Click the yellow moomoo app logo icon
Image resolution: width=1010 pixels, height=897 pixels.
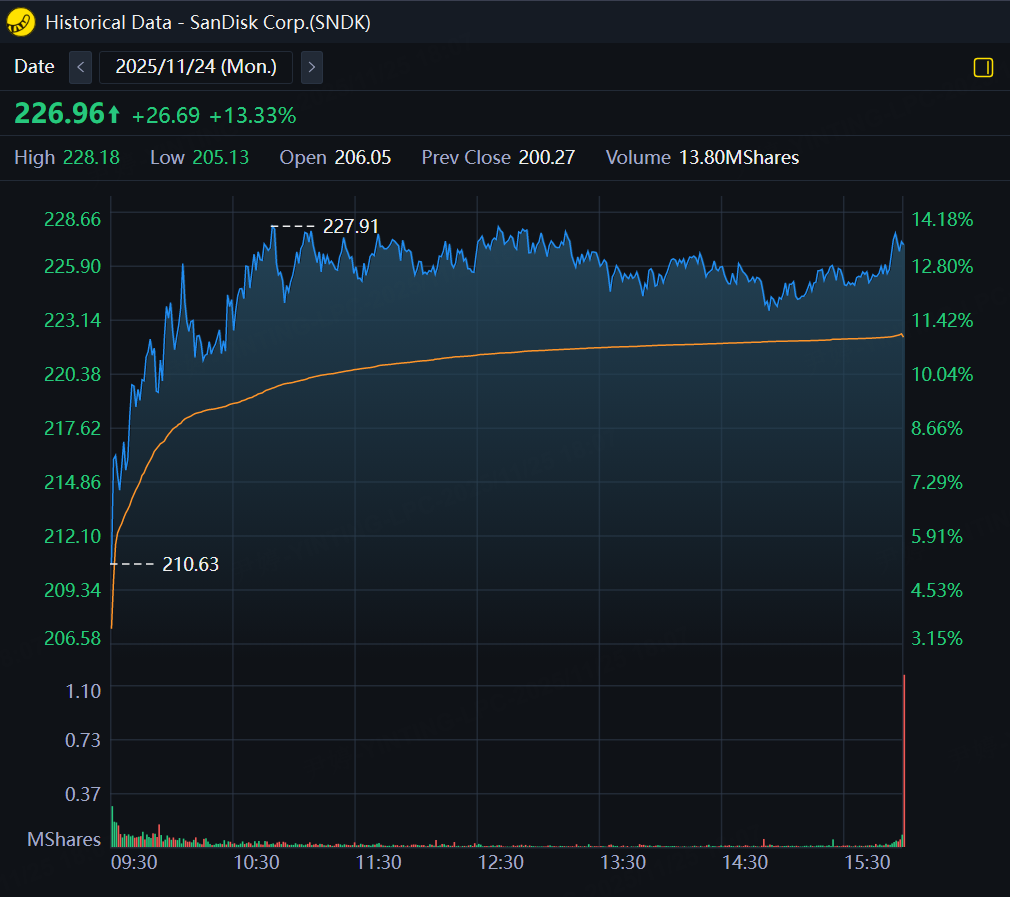(x=21, y=22)
